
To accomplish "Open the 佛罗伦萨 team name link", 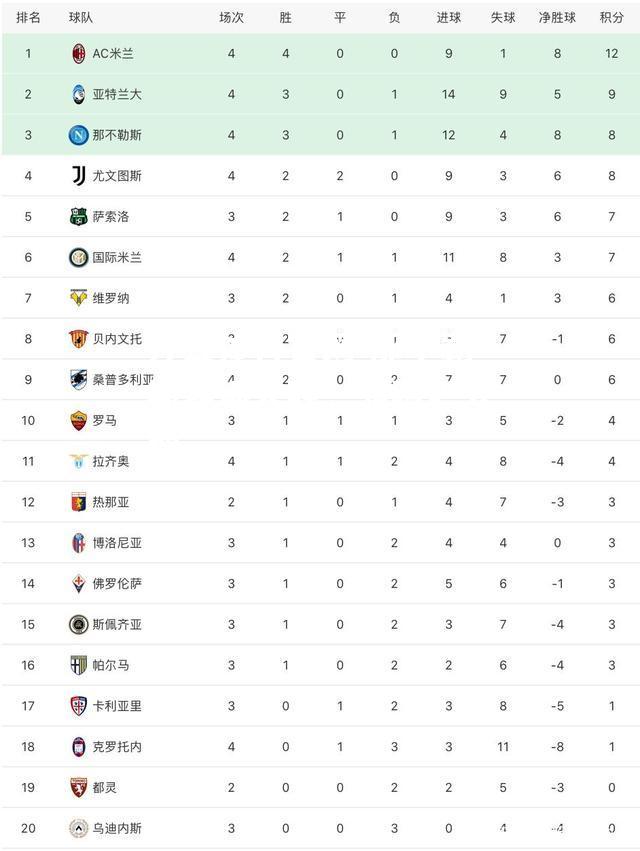I will click(117, 583).
